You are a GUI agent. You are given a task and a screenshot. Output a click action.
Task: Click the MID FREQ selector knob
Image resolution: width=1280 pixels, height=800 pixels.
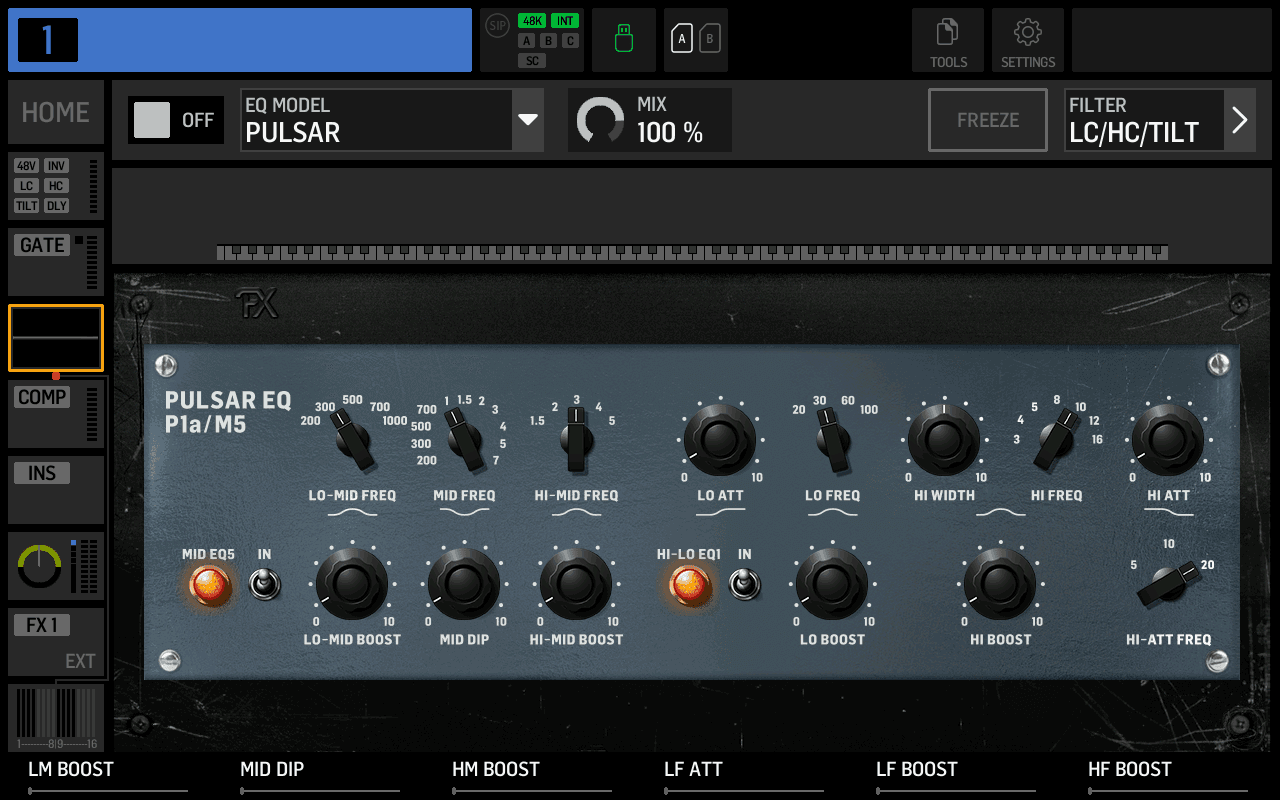click(463, 438)
